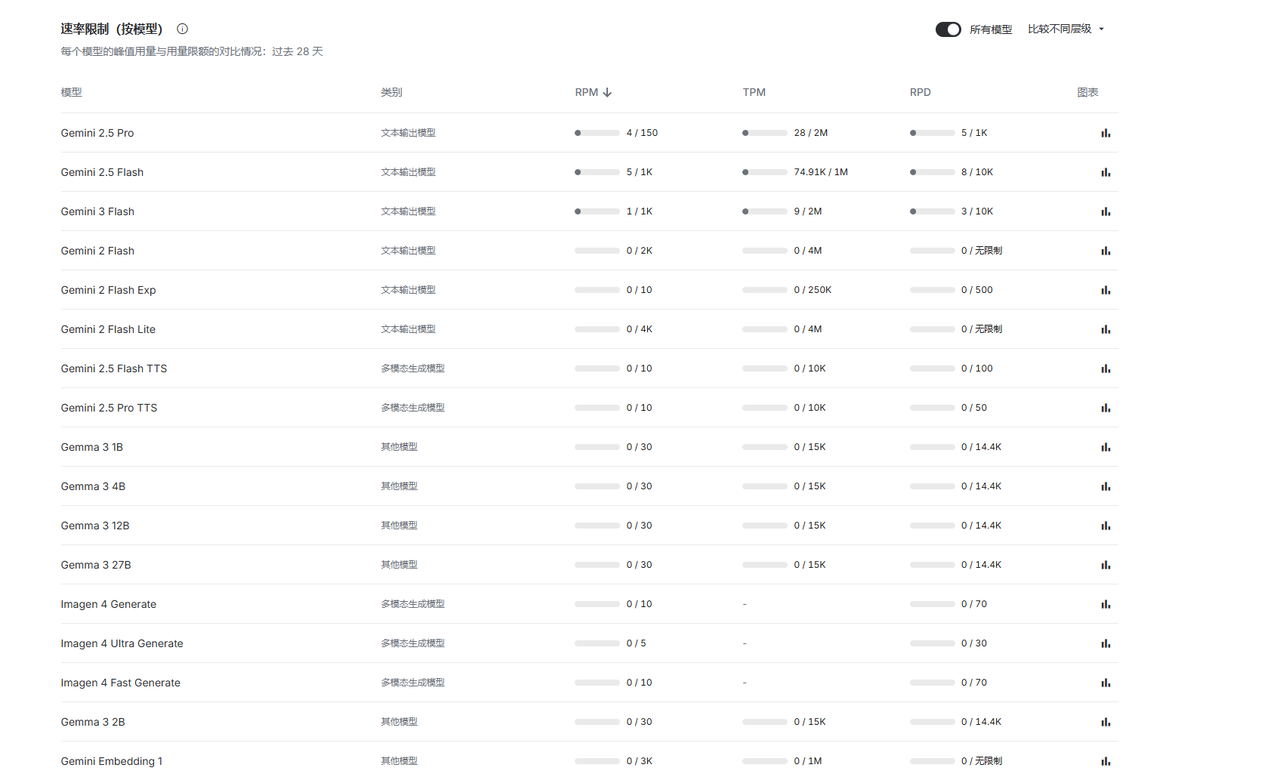Viewport: 1280px width, 774px height.
Task: View the chart for Gemini 2 Flash Lite
Action: coord(1105,329)
